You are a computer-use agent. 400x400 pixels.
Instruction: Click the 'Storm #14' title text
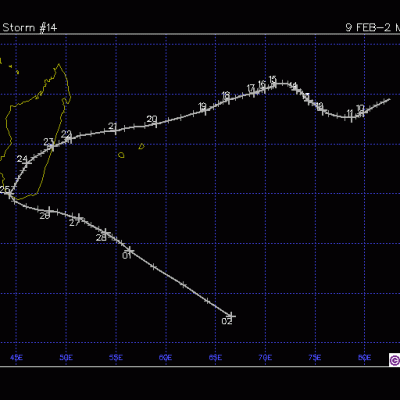click(30, 27)
